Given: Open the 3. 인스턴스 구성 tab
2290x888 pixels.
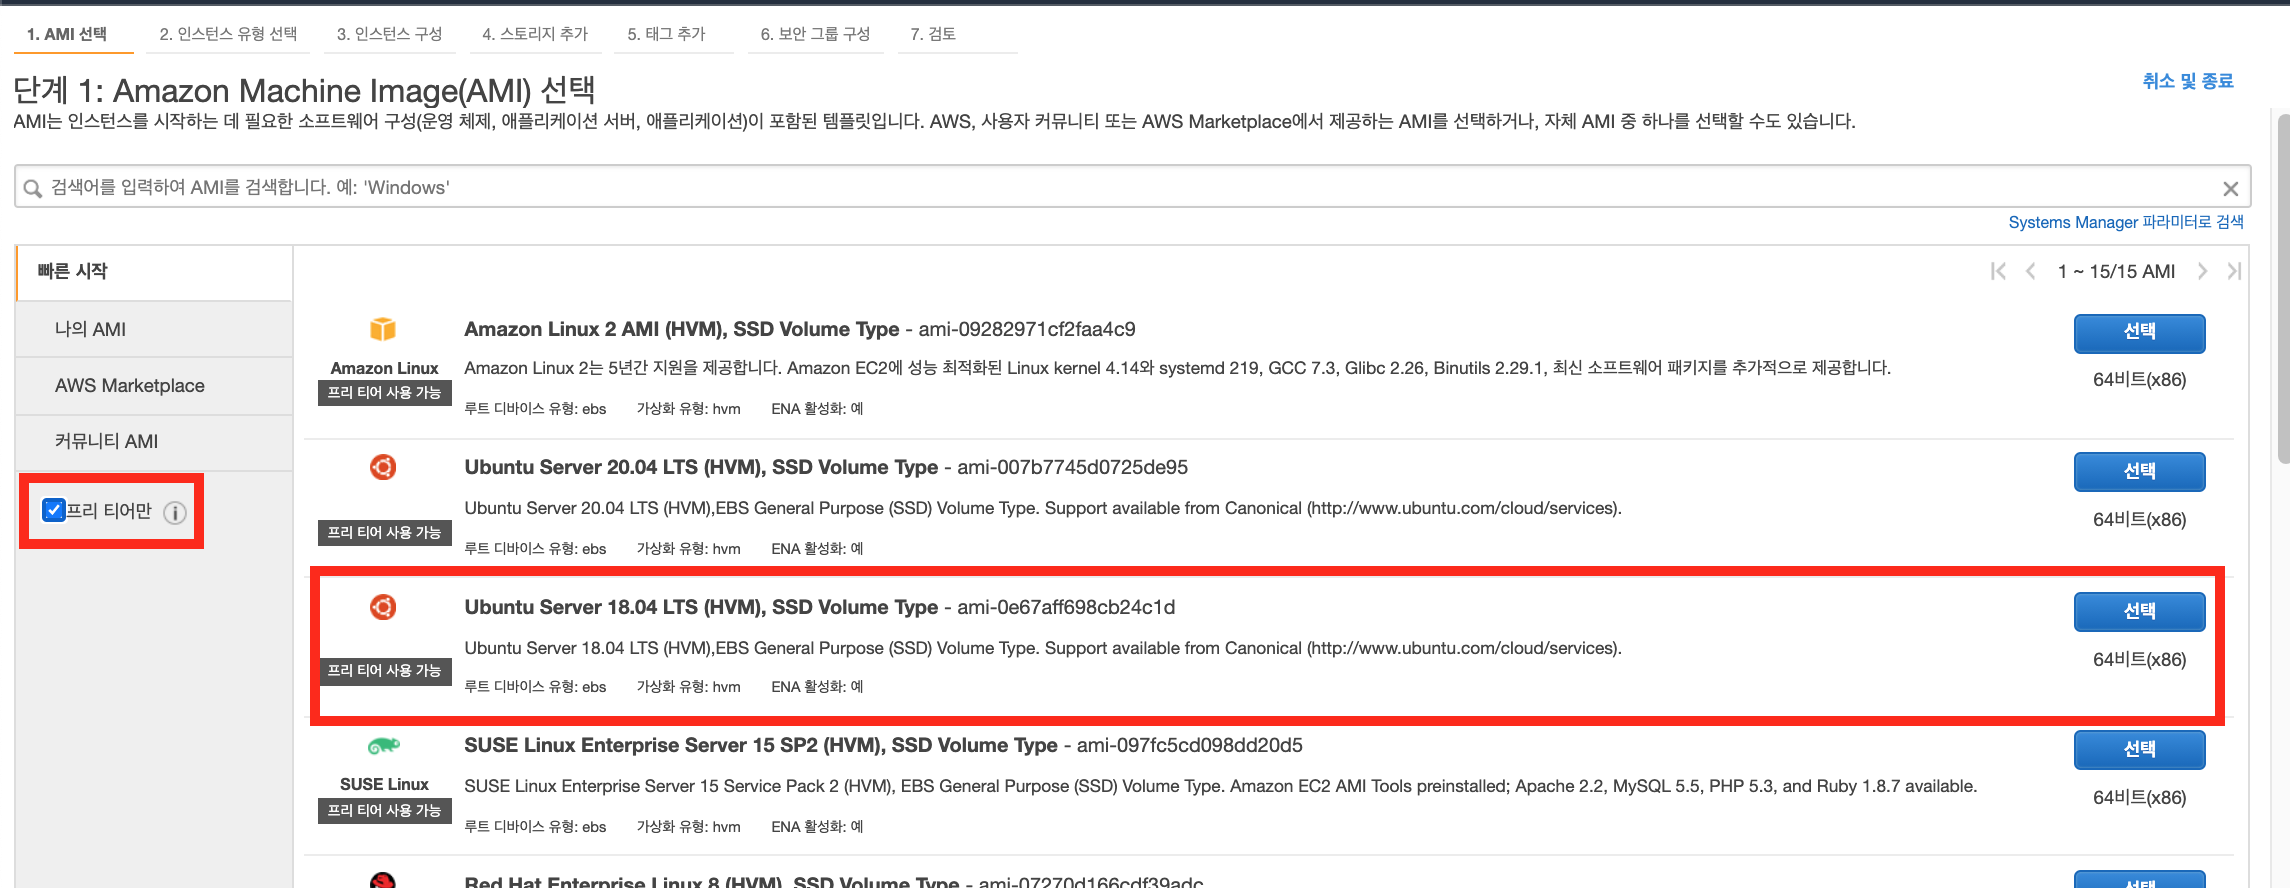Looking at the screenshot, I should tap(389, 34).
